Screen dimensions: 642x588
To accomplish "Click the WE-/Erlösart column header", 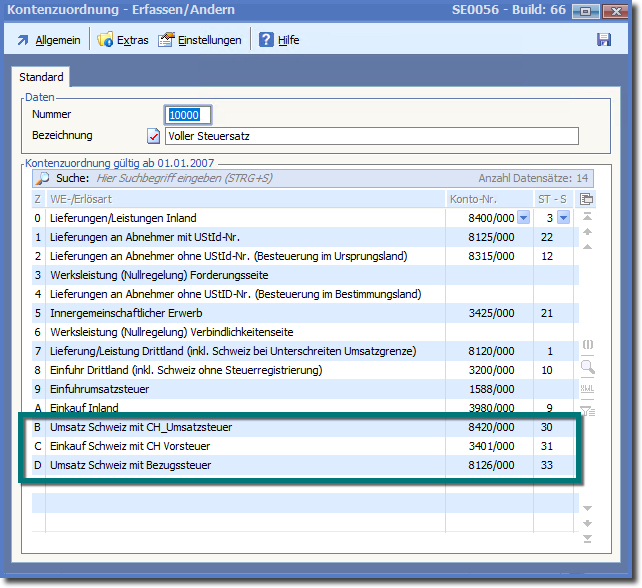I will click(240, 199).
